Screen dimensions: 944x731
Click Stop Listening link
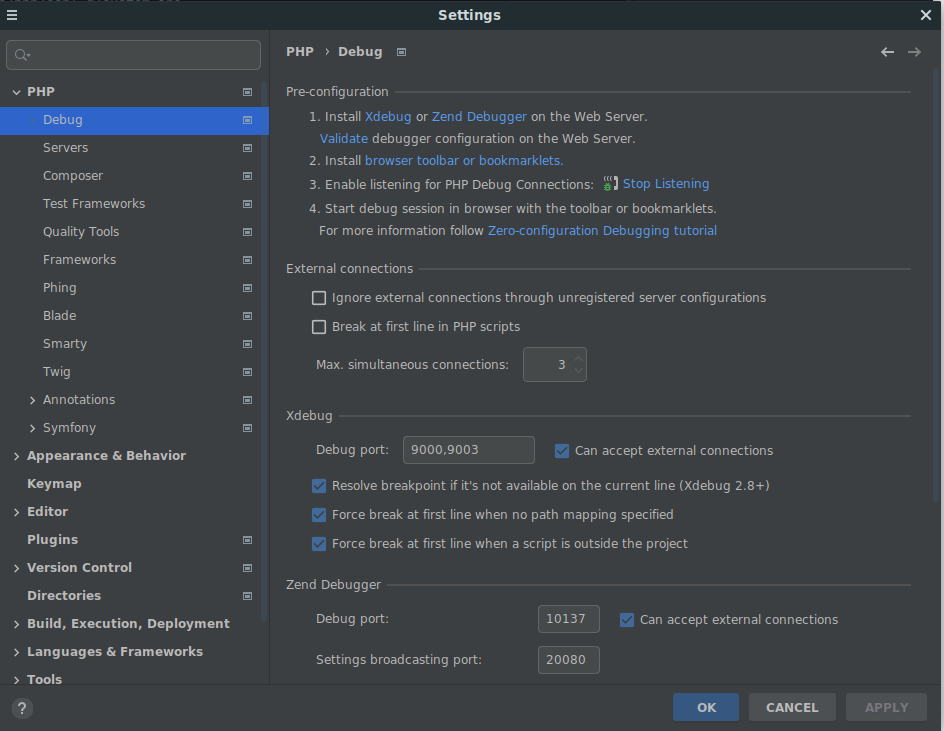(666, 184)
